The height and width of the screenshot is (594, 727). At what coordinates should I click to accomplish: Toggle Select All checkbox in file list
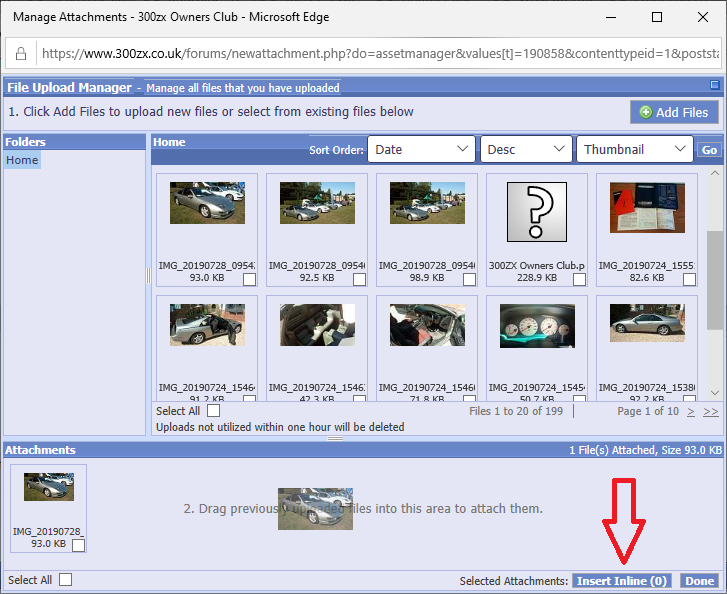tap(213, 411)
